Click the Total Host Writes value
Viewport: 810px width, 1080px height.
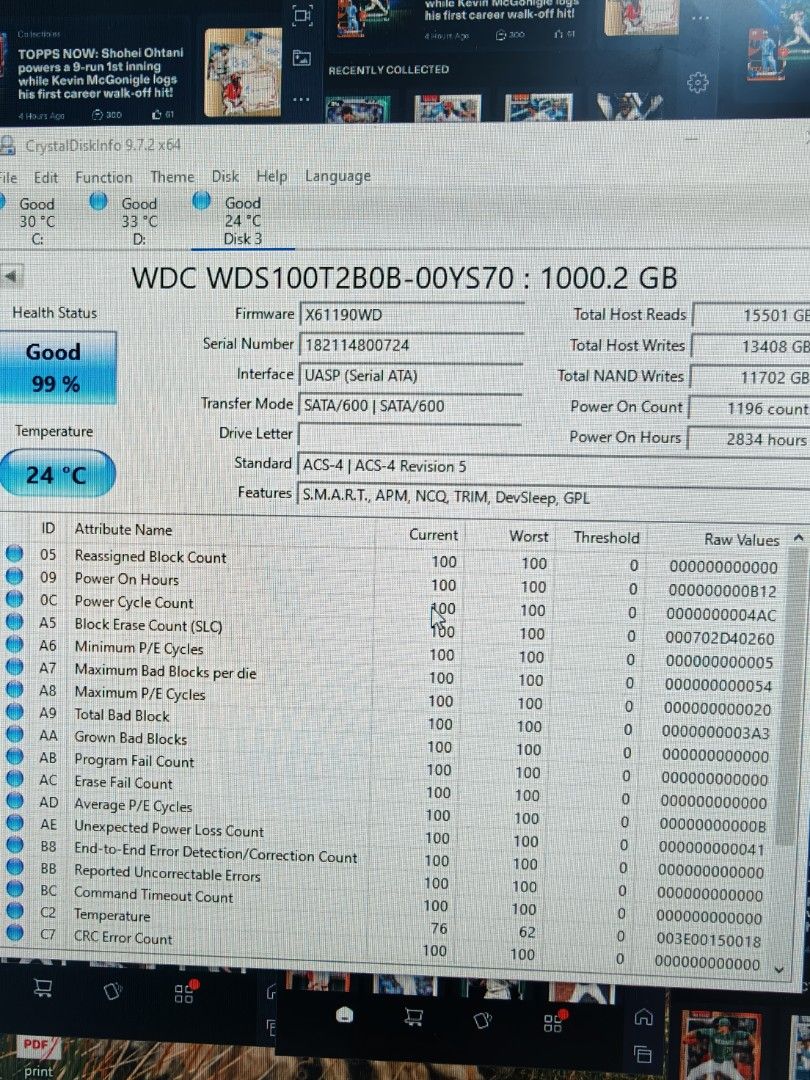(x=751, y=346)
